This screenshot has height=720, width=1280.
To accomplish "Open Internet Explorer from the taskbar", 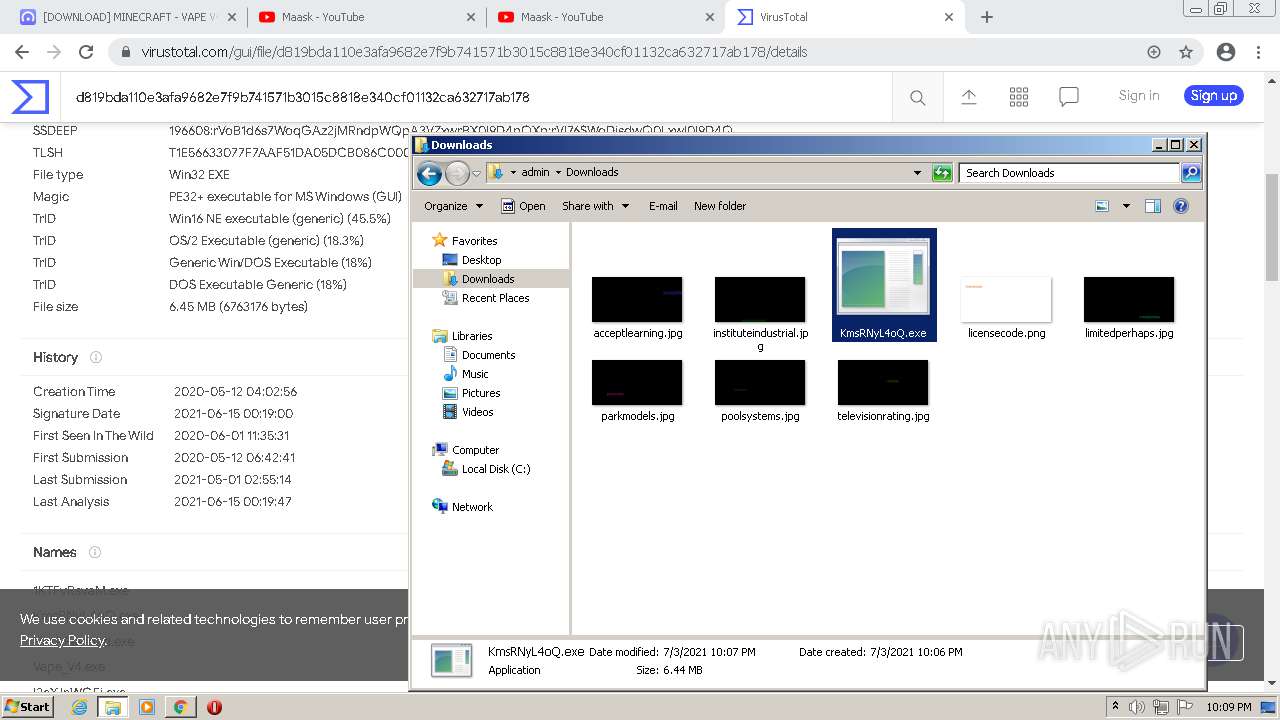I will 80,707.
